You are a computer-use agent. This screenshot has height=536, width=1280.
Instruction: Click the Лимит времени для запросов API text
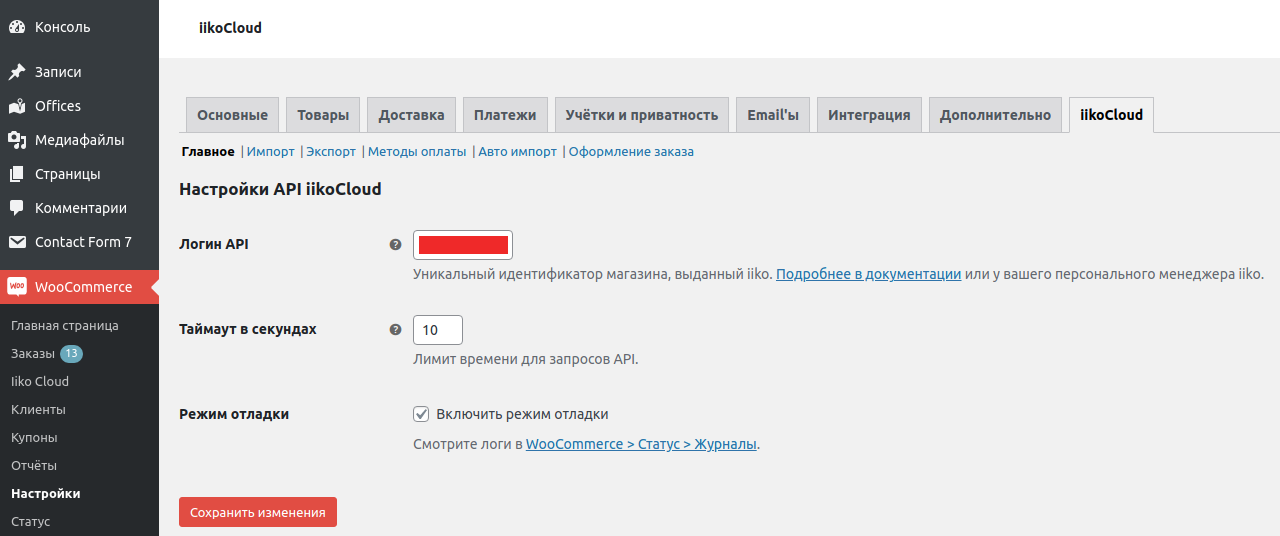(526, 359)
